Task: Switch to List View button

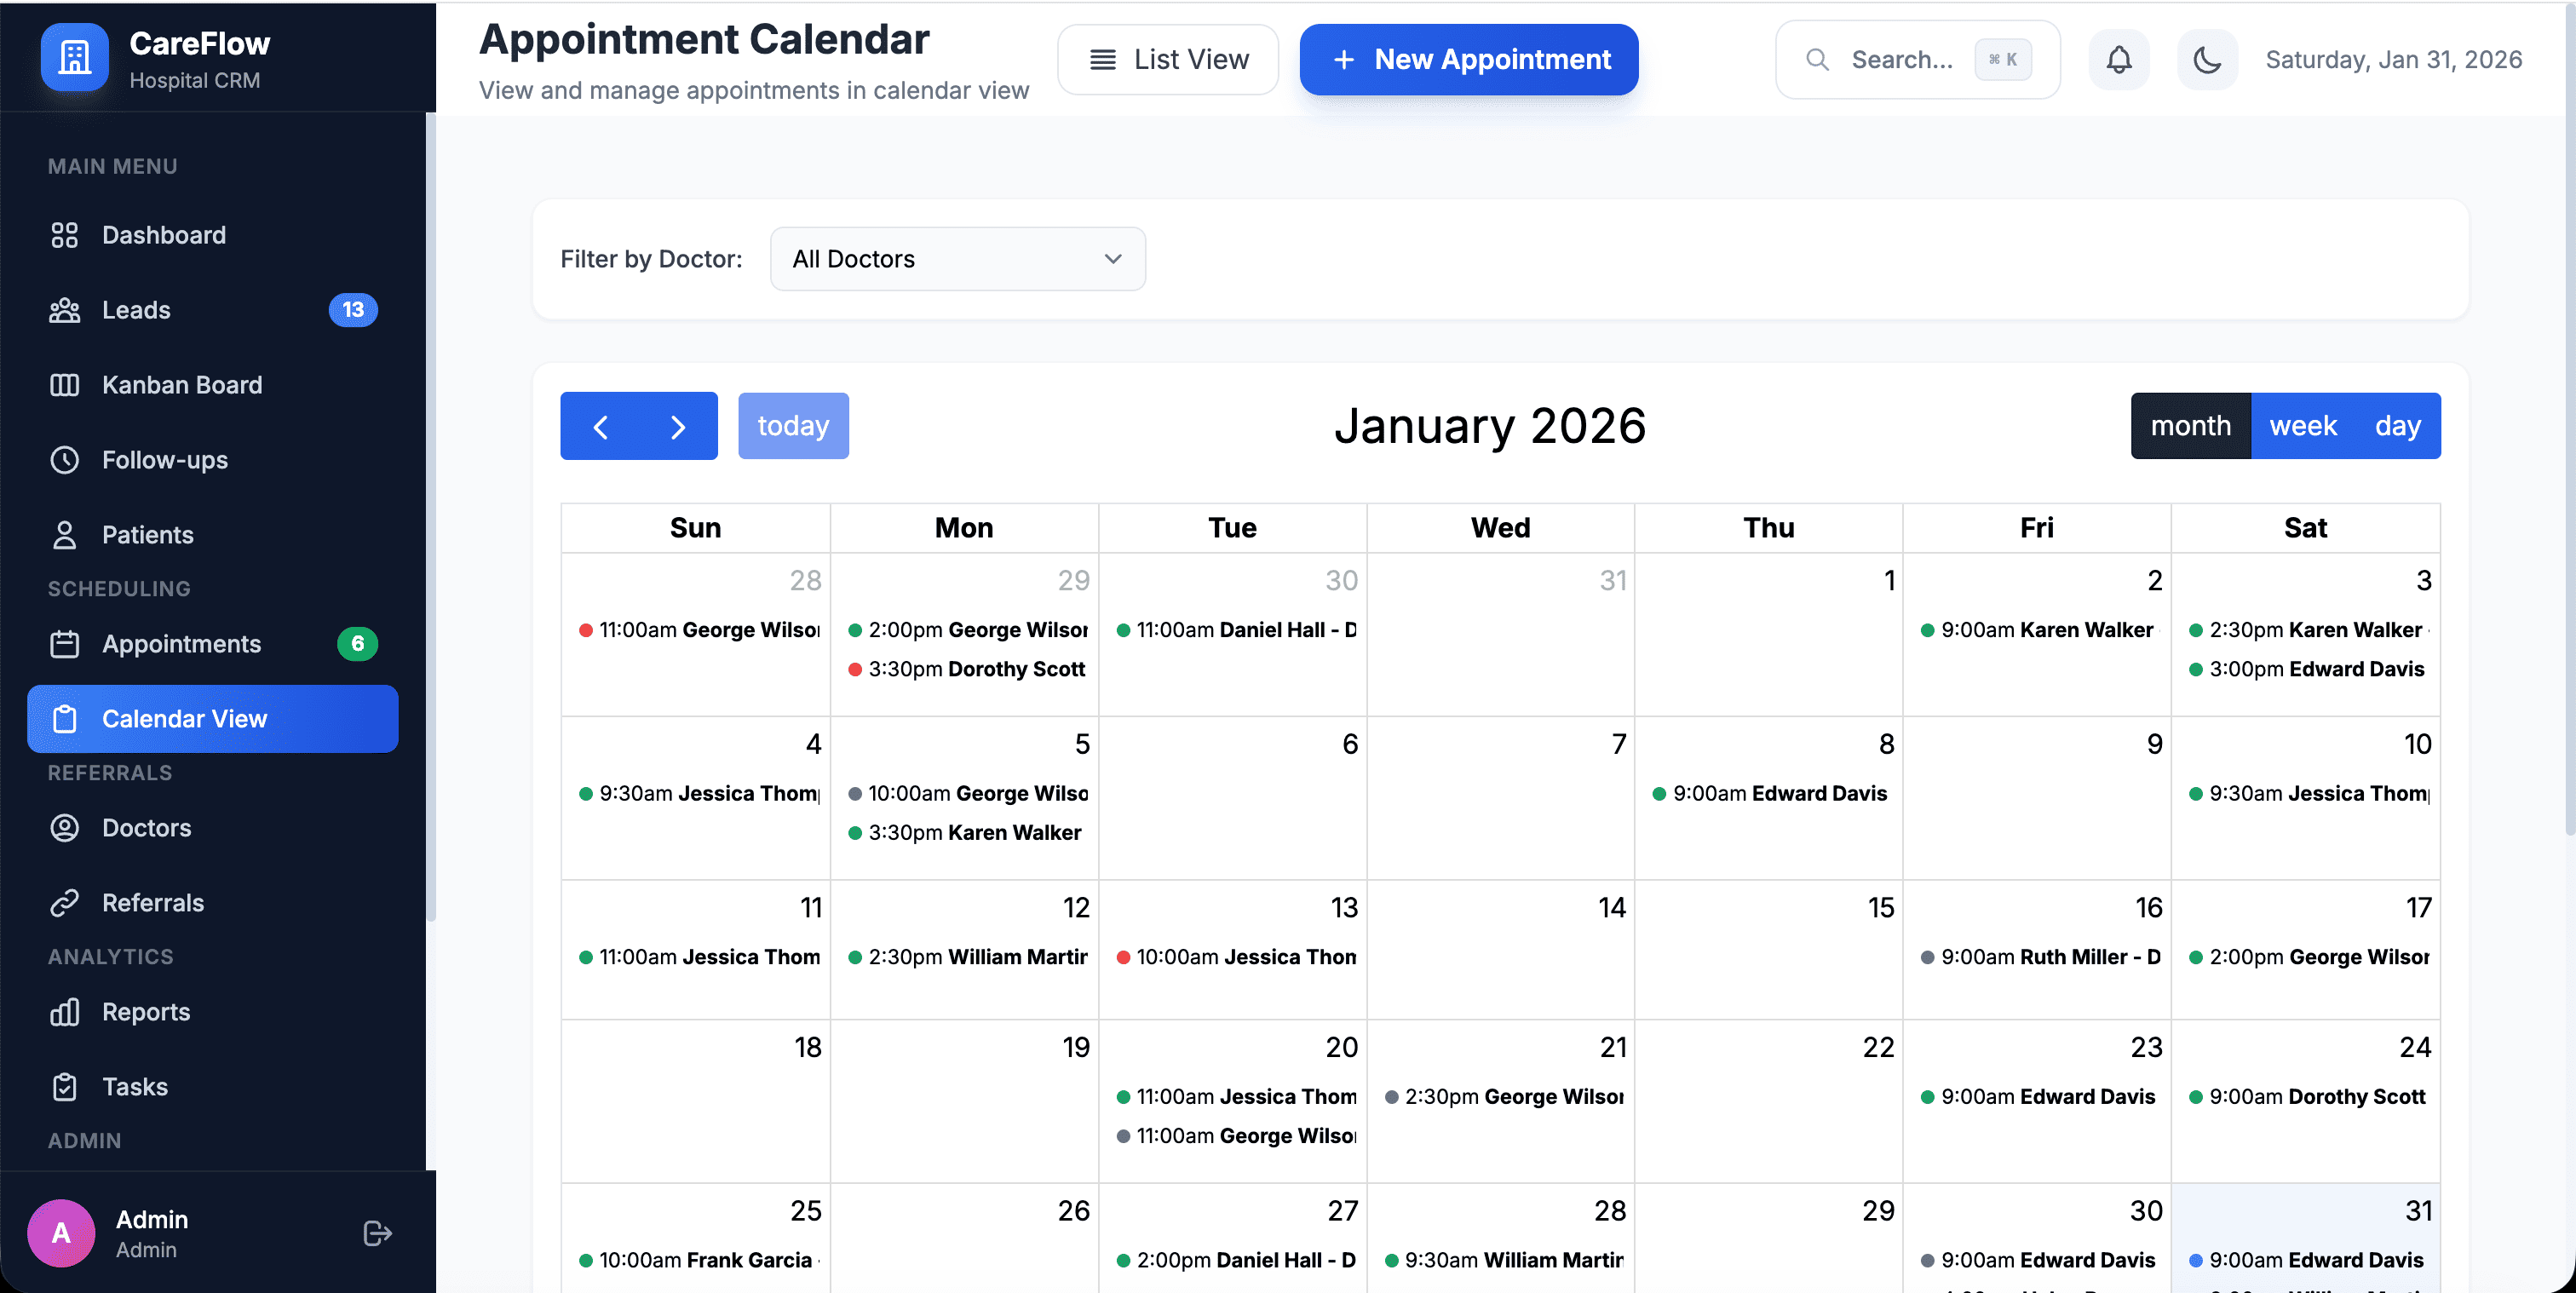Action: point(1167,60)
